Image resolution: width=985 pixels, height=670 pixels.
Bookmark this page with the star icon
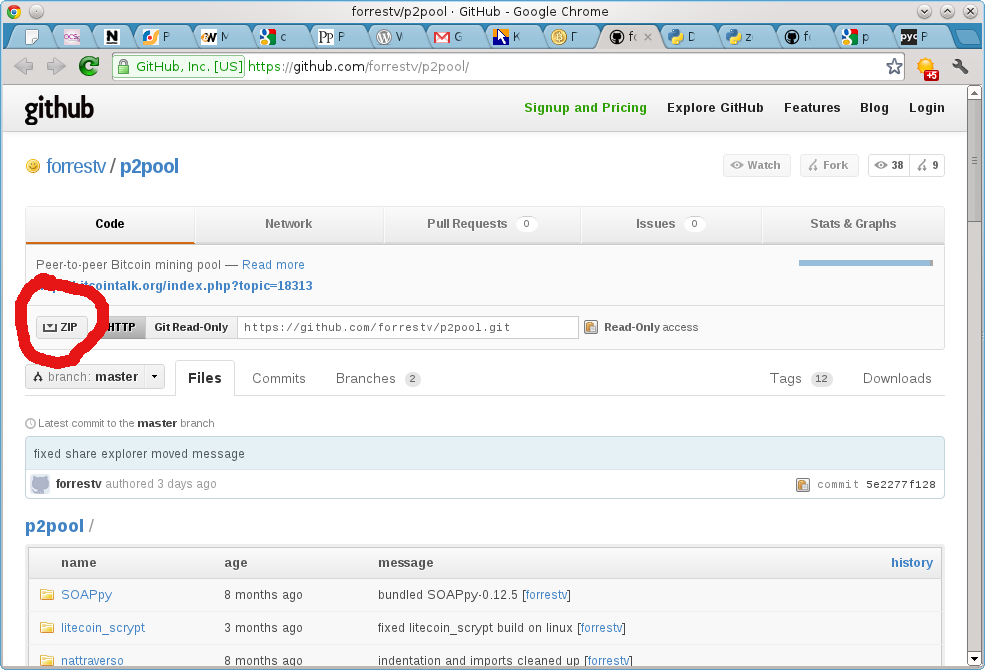tap(894, 66)
